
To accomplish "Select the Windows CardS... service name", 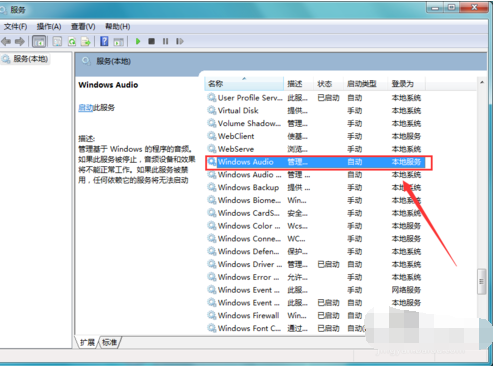I will pos(249,213).
